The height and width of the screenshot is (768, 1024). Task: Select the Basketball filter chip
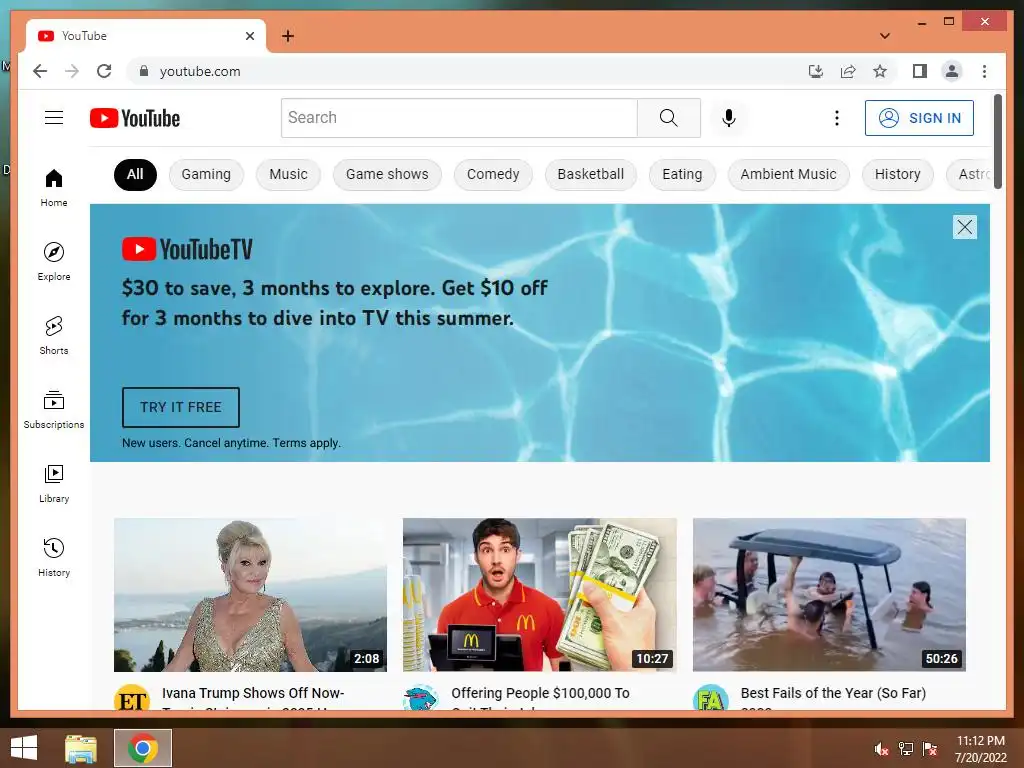(x=590, y=174)
